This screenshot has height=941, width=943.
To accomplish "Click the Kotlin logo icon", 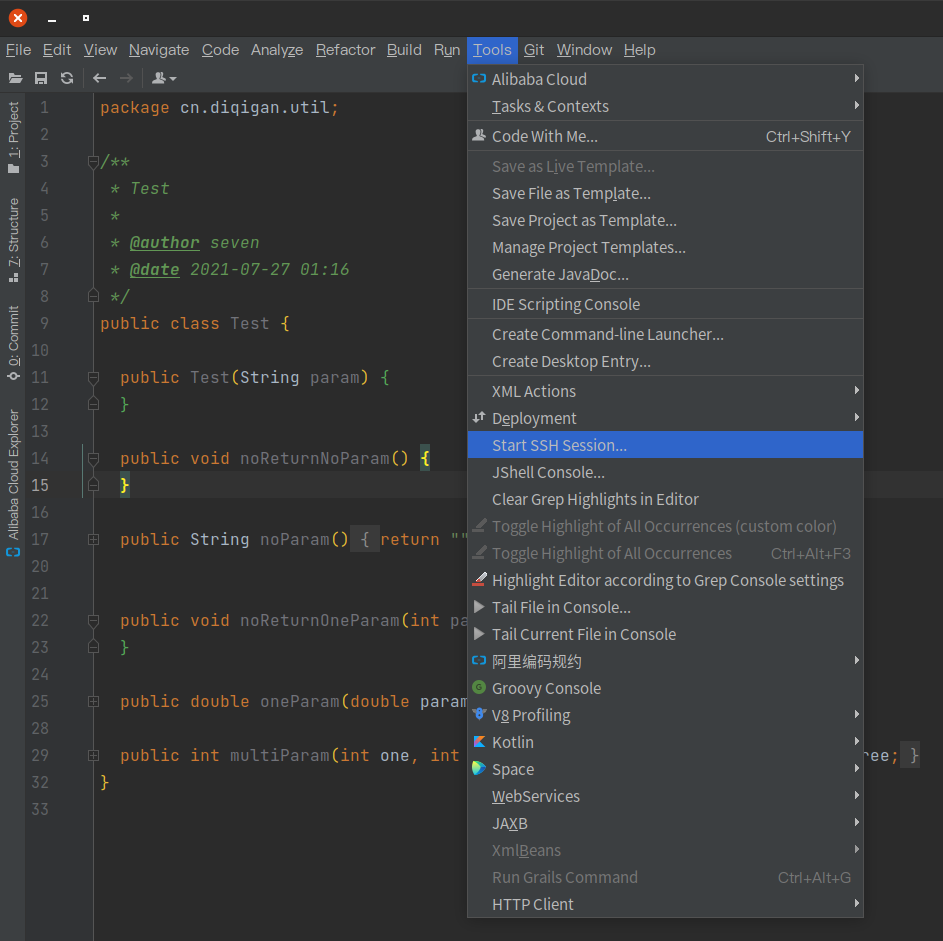I will (x=479, y=741).
